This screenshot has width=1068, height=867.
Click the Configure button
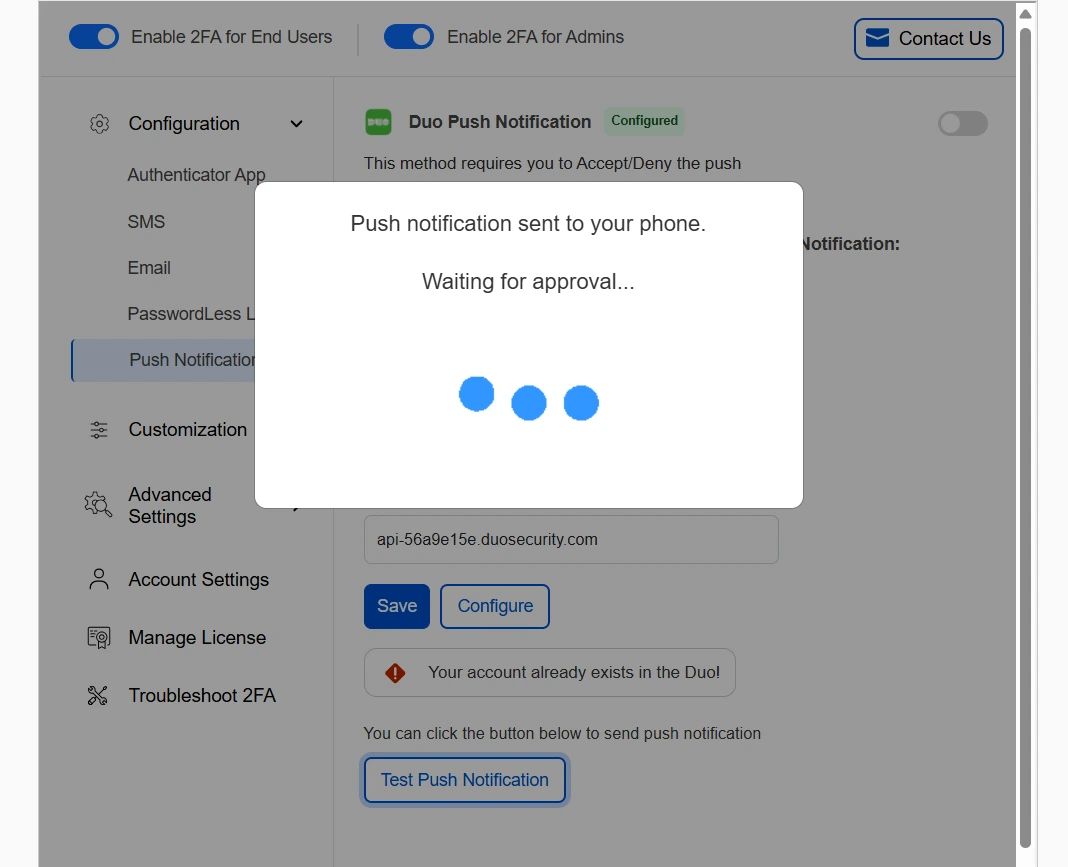pos(494,606)
